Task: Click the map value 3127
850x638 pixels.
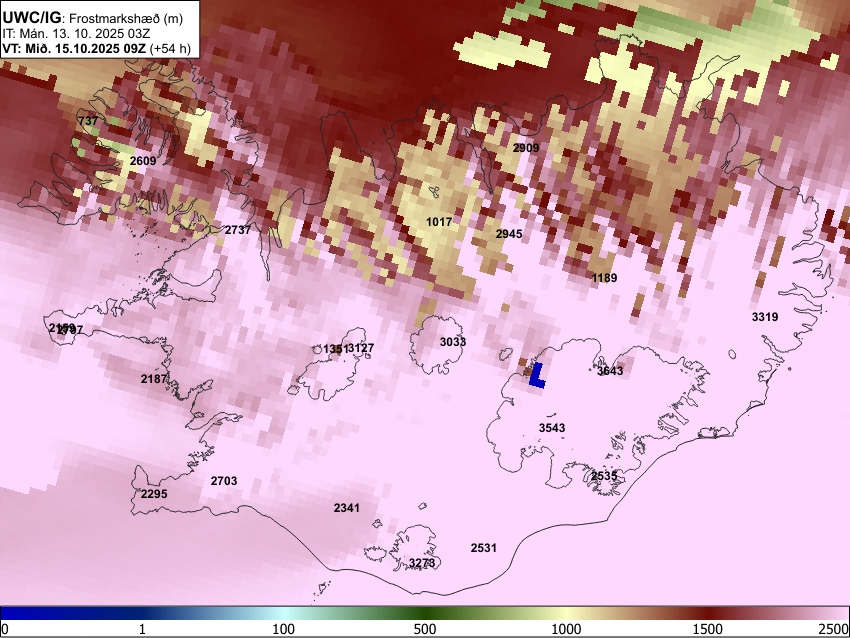Action: 361,349
